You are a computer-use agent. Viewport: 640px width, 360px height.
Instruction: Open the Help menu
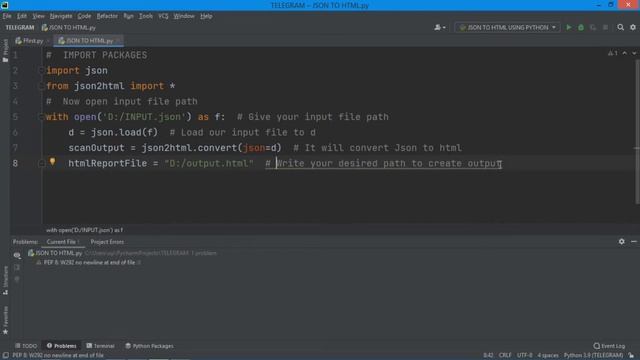pyautogui.click(x=206, y=16)
